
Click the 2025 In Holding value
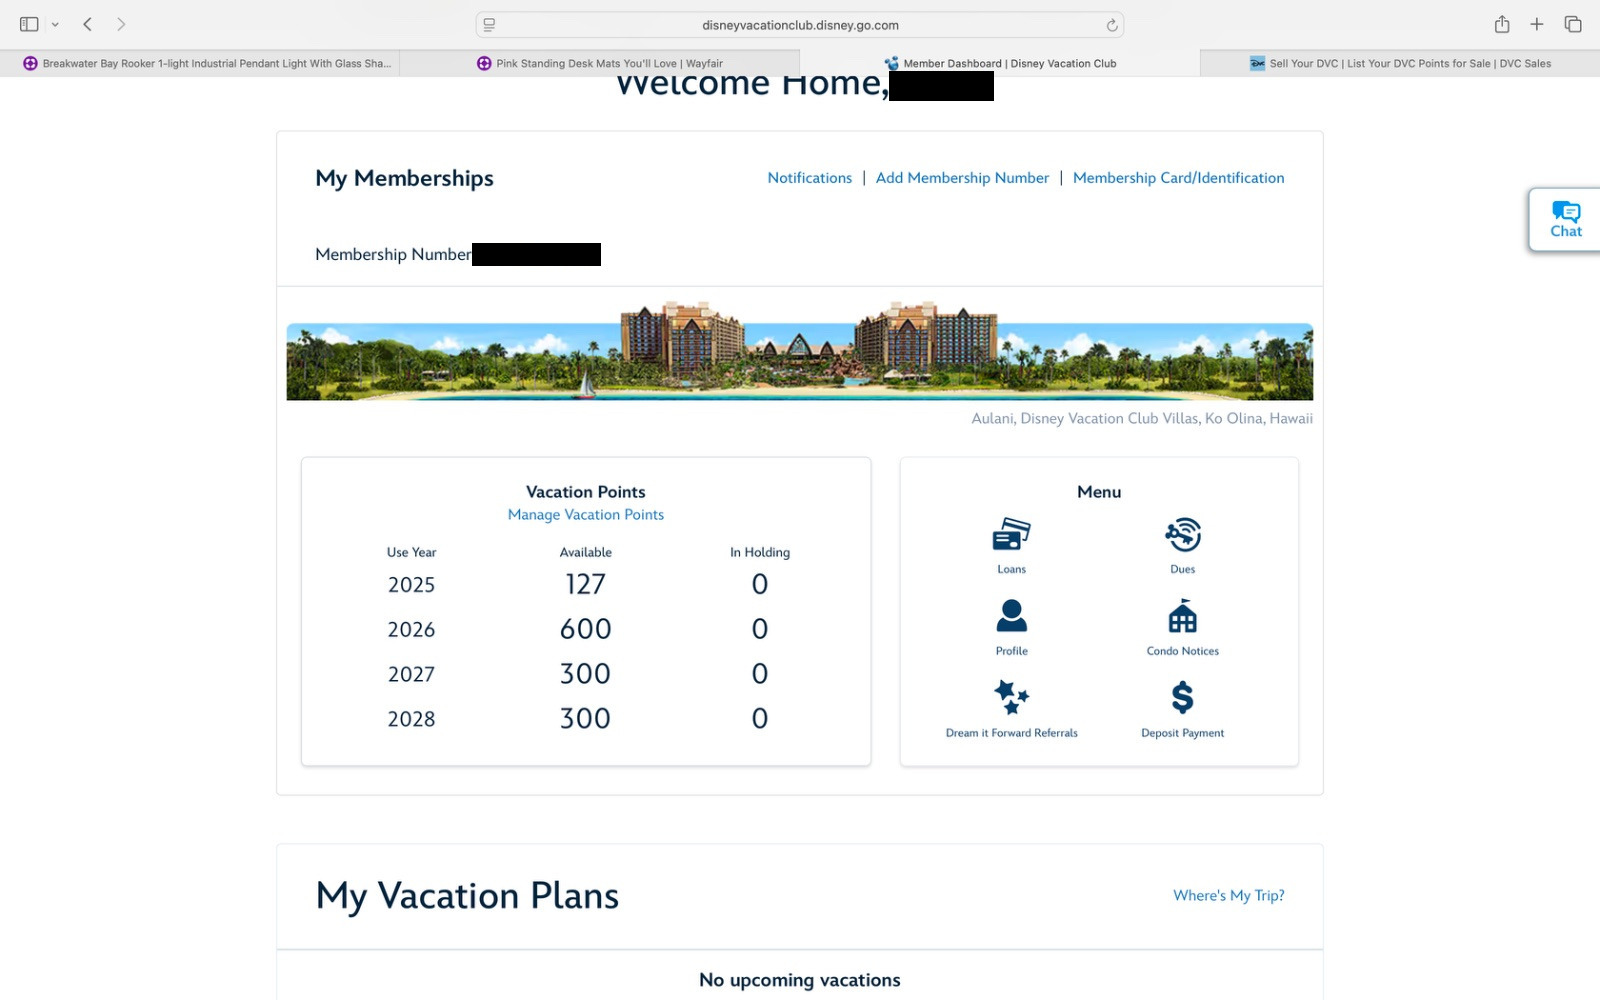760,584
